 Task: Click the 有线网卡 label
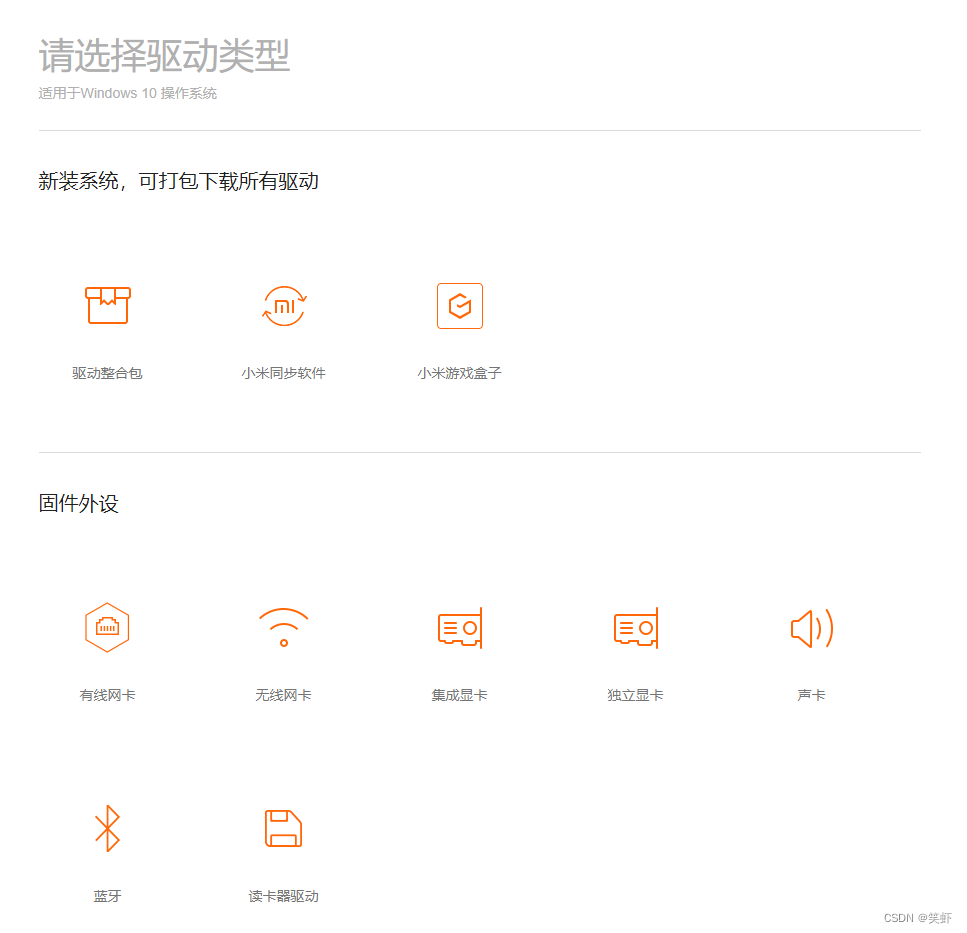(107, 695)
